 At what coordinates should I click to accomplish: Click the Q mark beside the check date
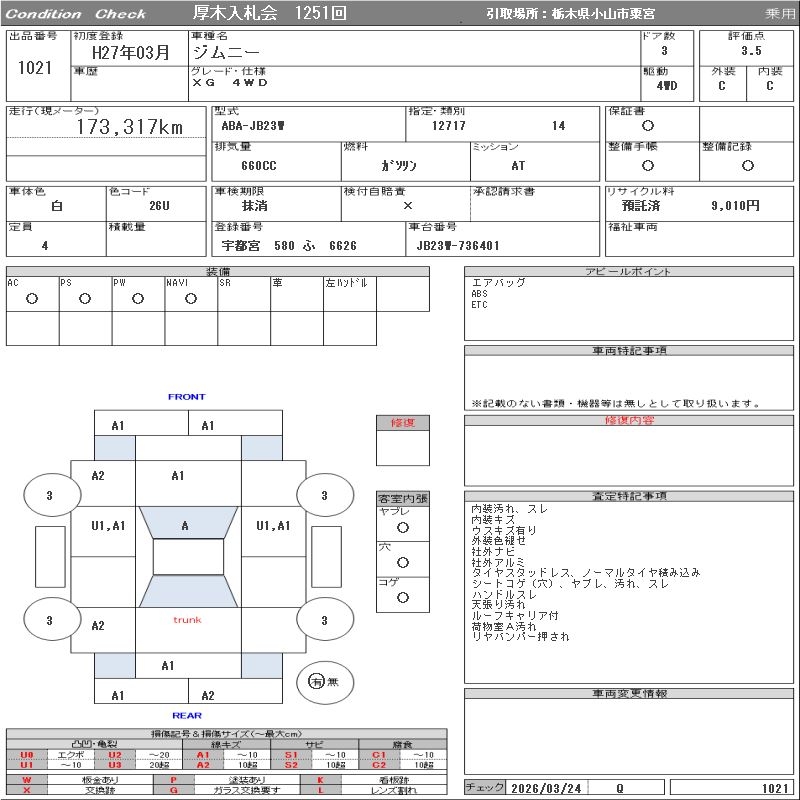(619, 788)
